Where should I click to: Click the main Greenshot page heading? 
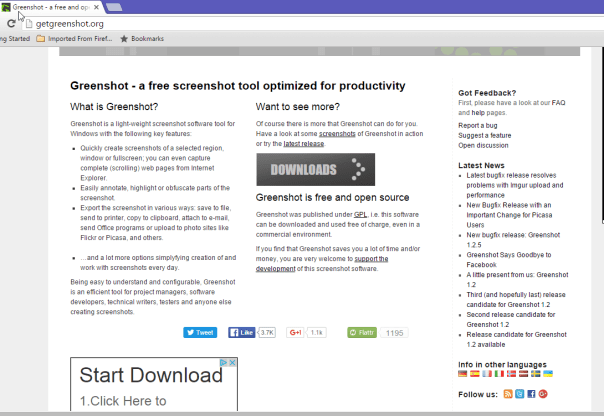[x=238, y=86]
